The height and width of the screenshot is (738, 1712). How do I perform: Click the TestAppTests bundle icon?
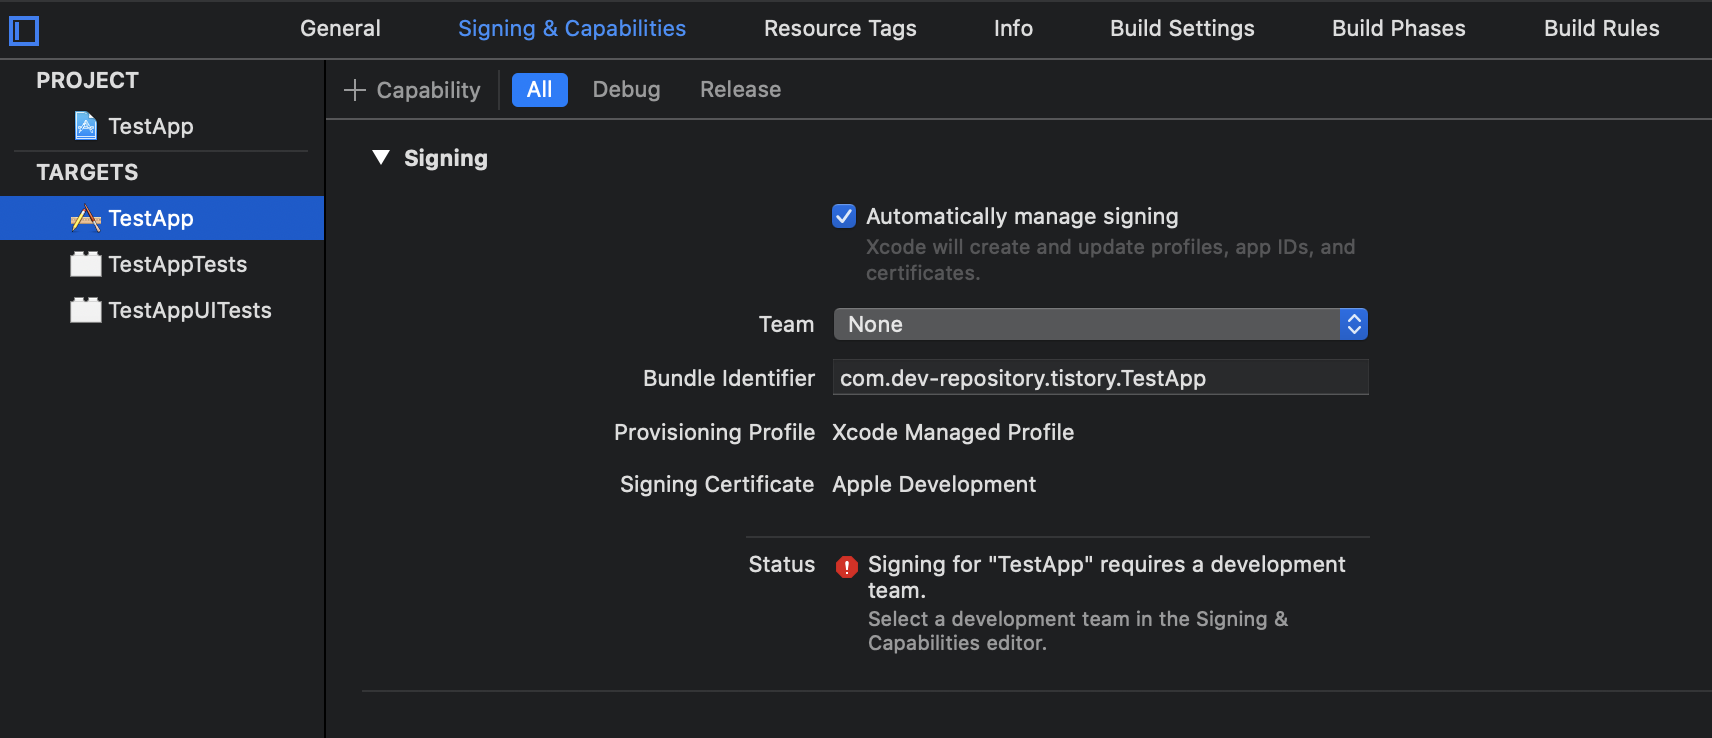tap(86, 264)
